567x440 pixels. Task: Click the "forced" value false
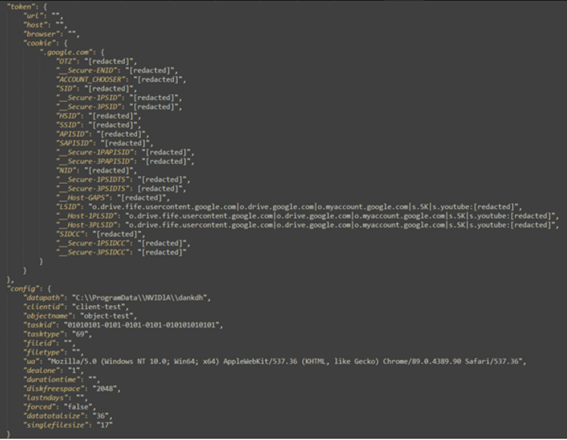[78, 407]
